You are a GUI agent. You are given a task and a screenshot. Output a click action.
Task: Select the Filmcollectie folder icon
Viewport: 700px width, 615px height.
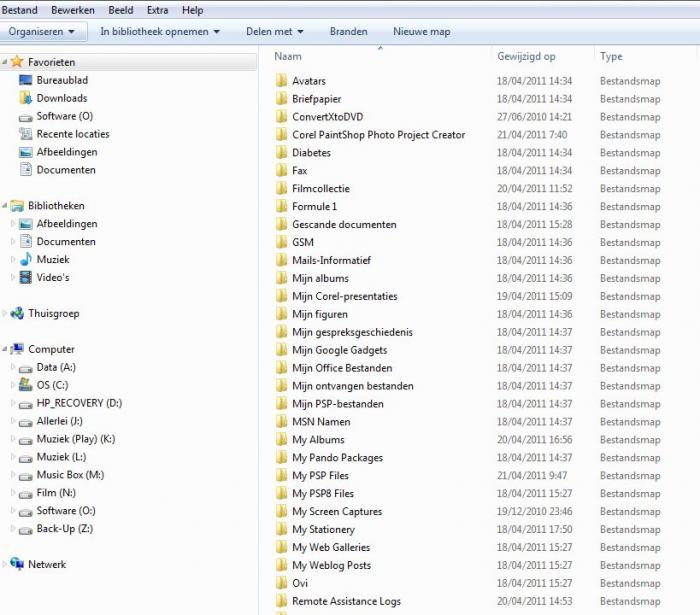pos(281,188)
